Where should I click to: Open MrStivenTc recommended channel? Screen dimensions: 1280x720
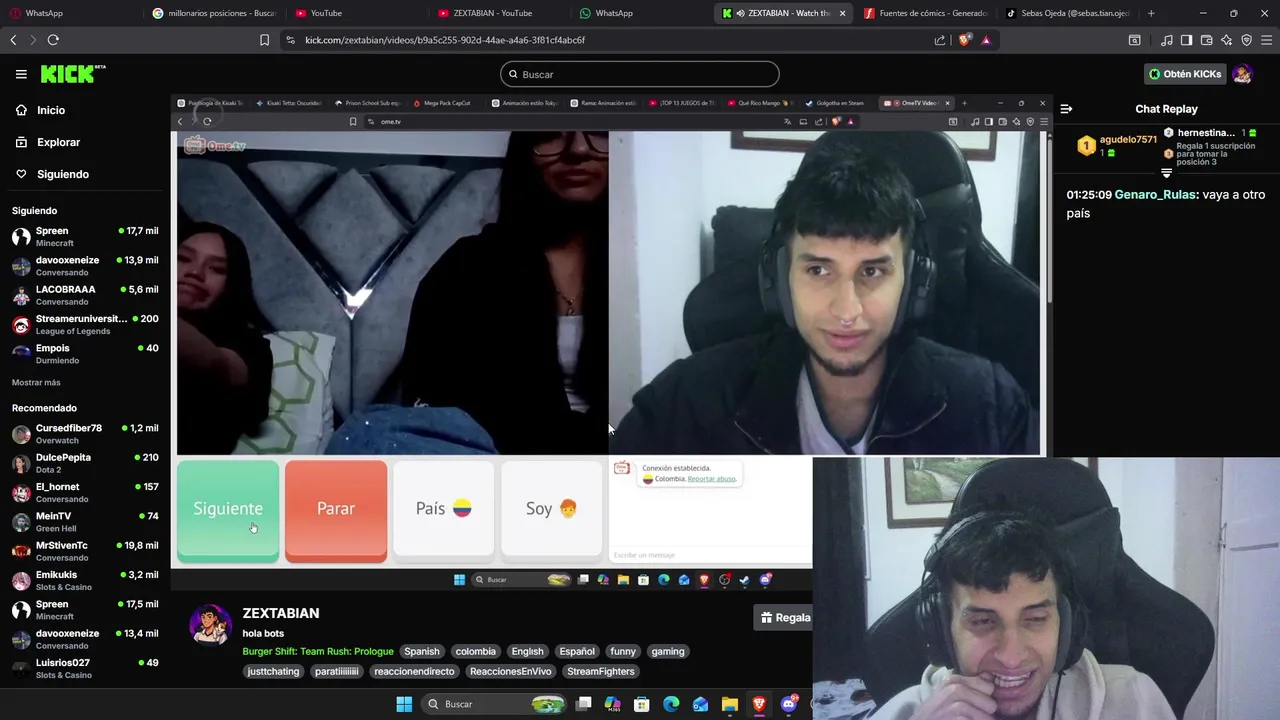(85, 551)
